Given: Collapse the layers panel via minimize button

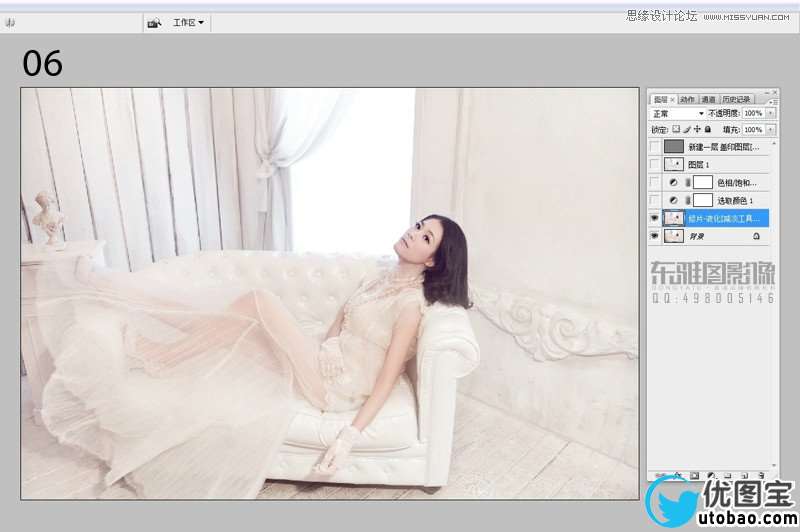Looking at the screenshot, I should 767,93.
